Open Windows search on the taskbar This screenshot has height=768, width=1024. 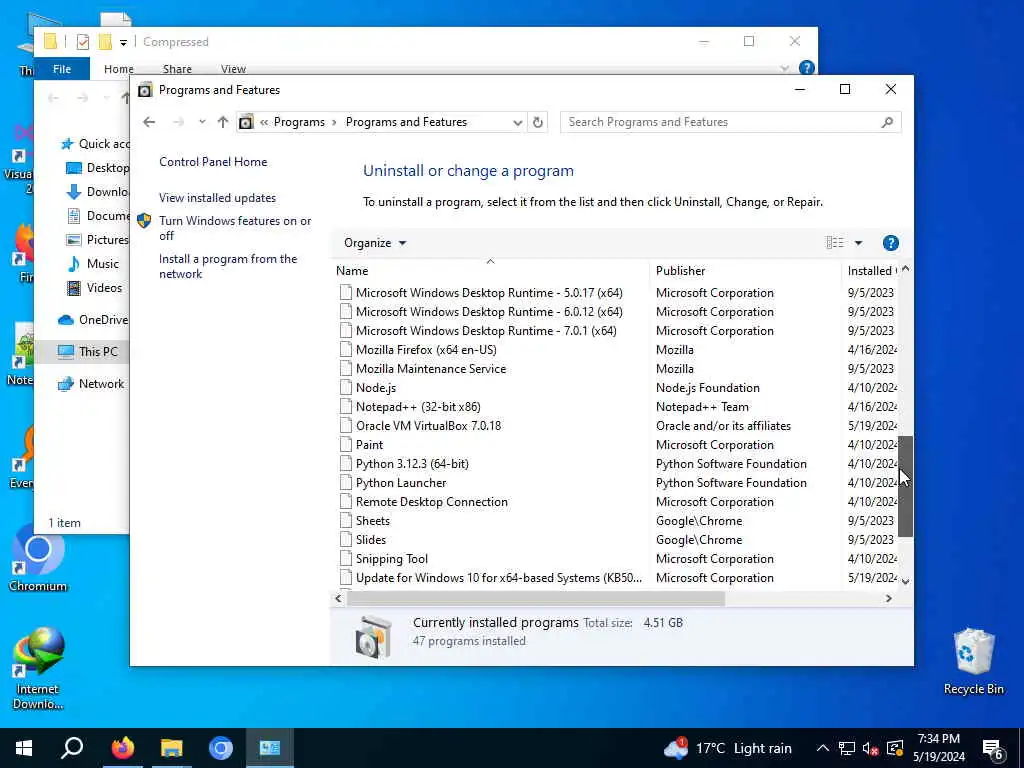72,748
